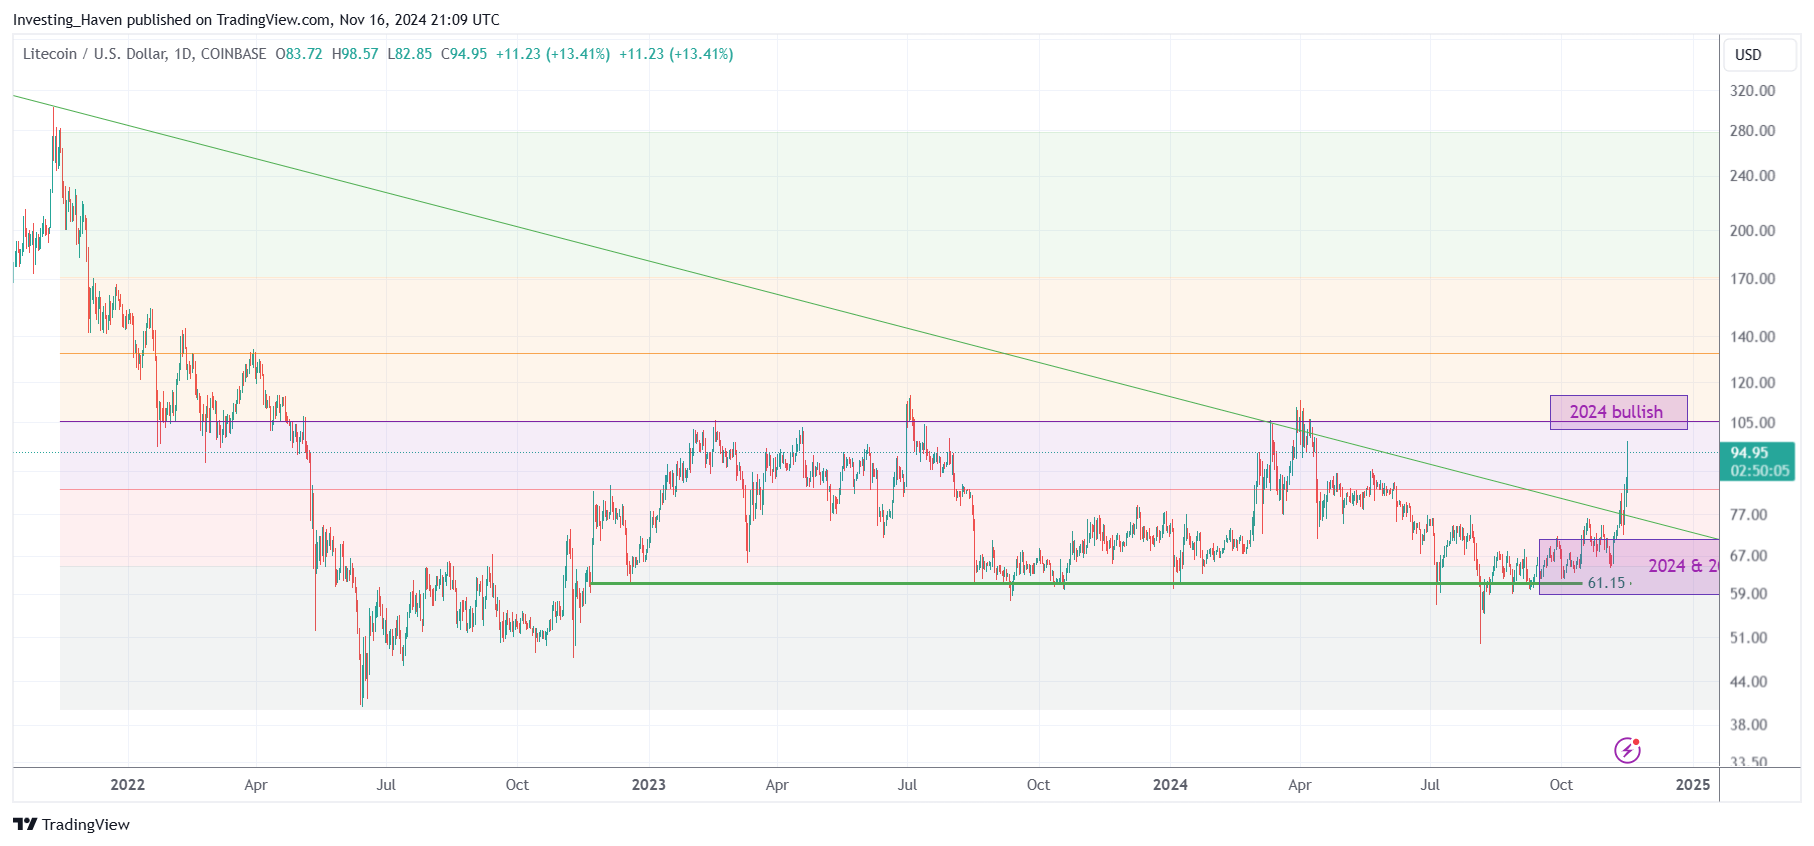Click the 240.00 price axis label

(x=1752, y=176)
